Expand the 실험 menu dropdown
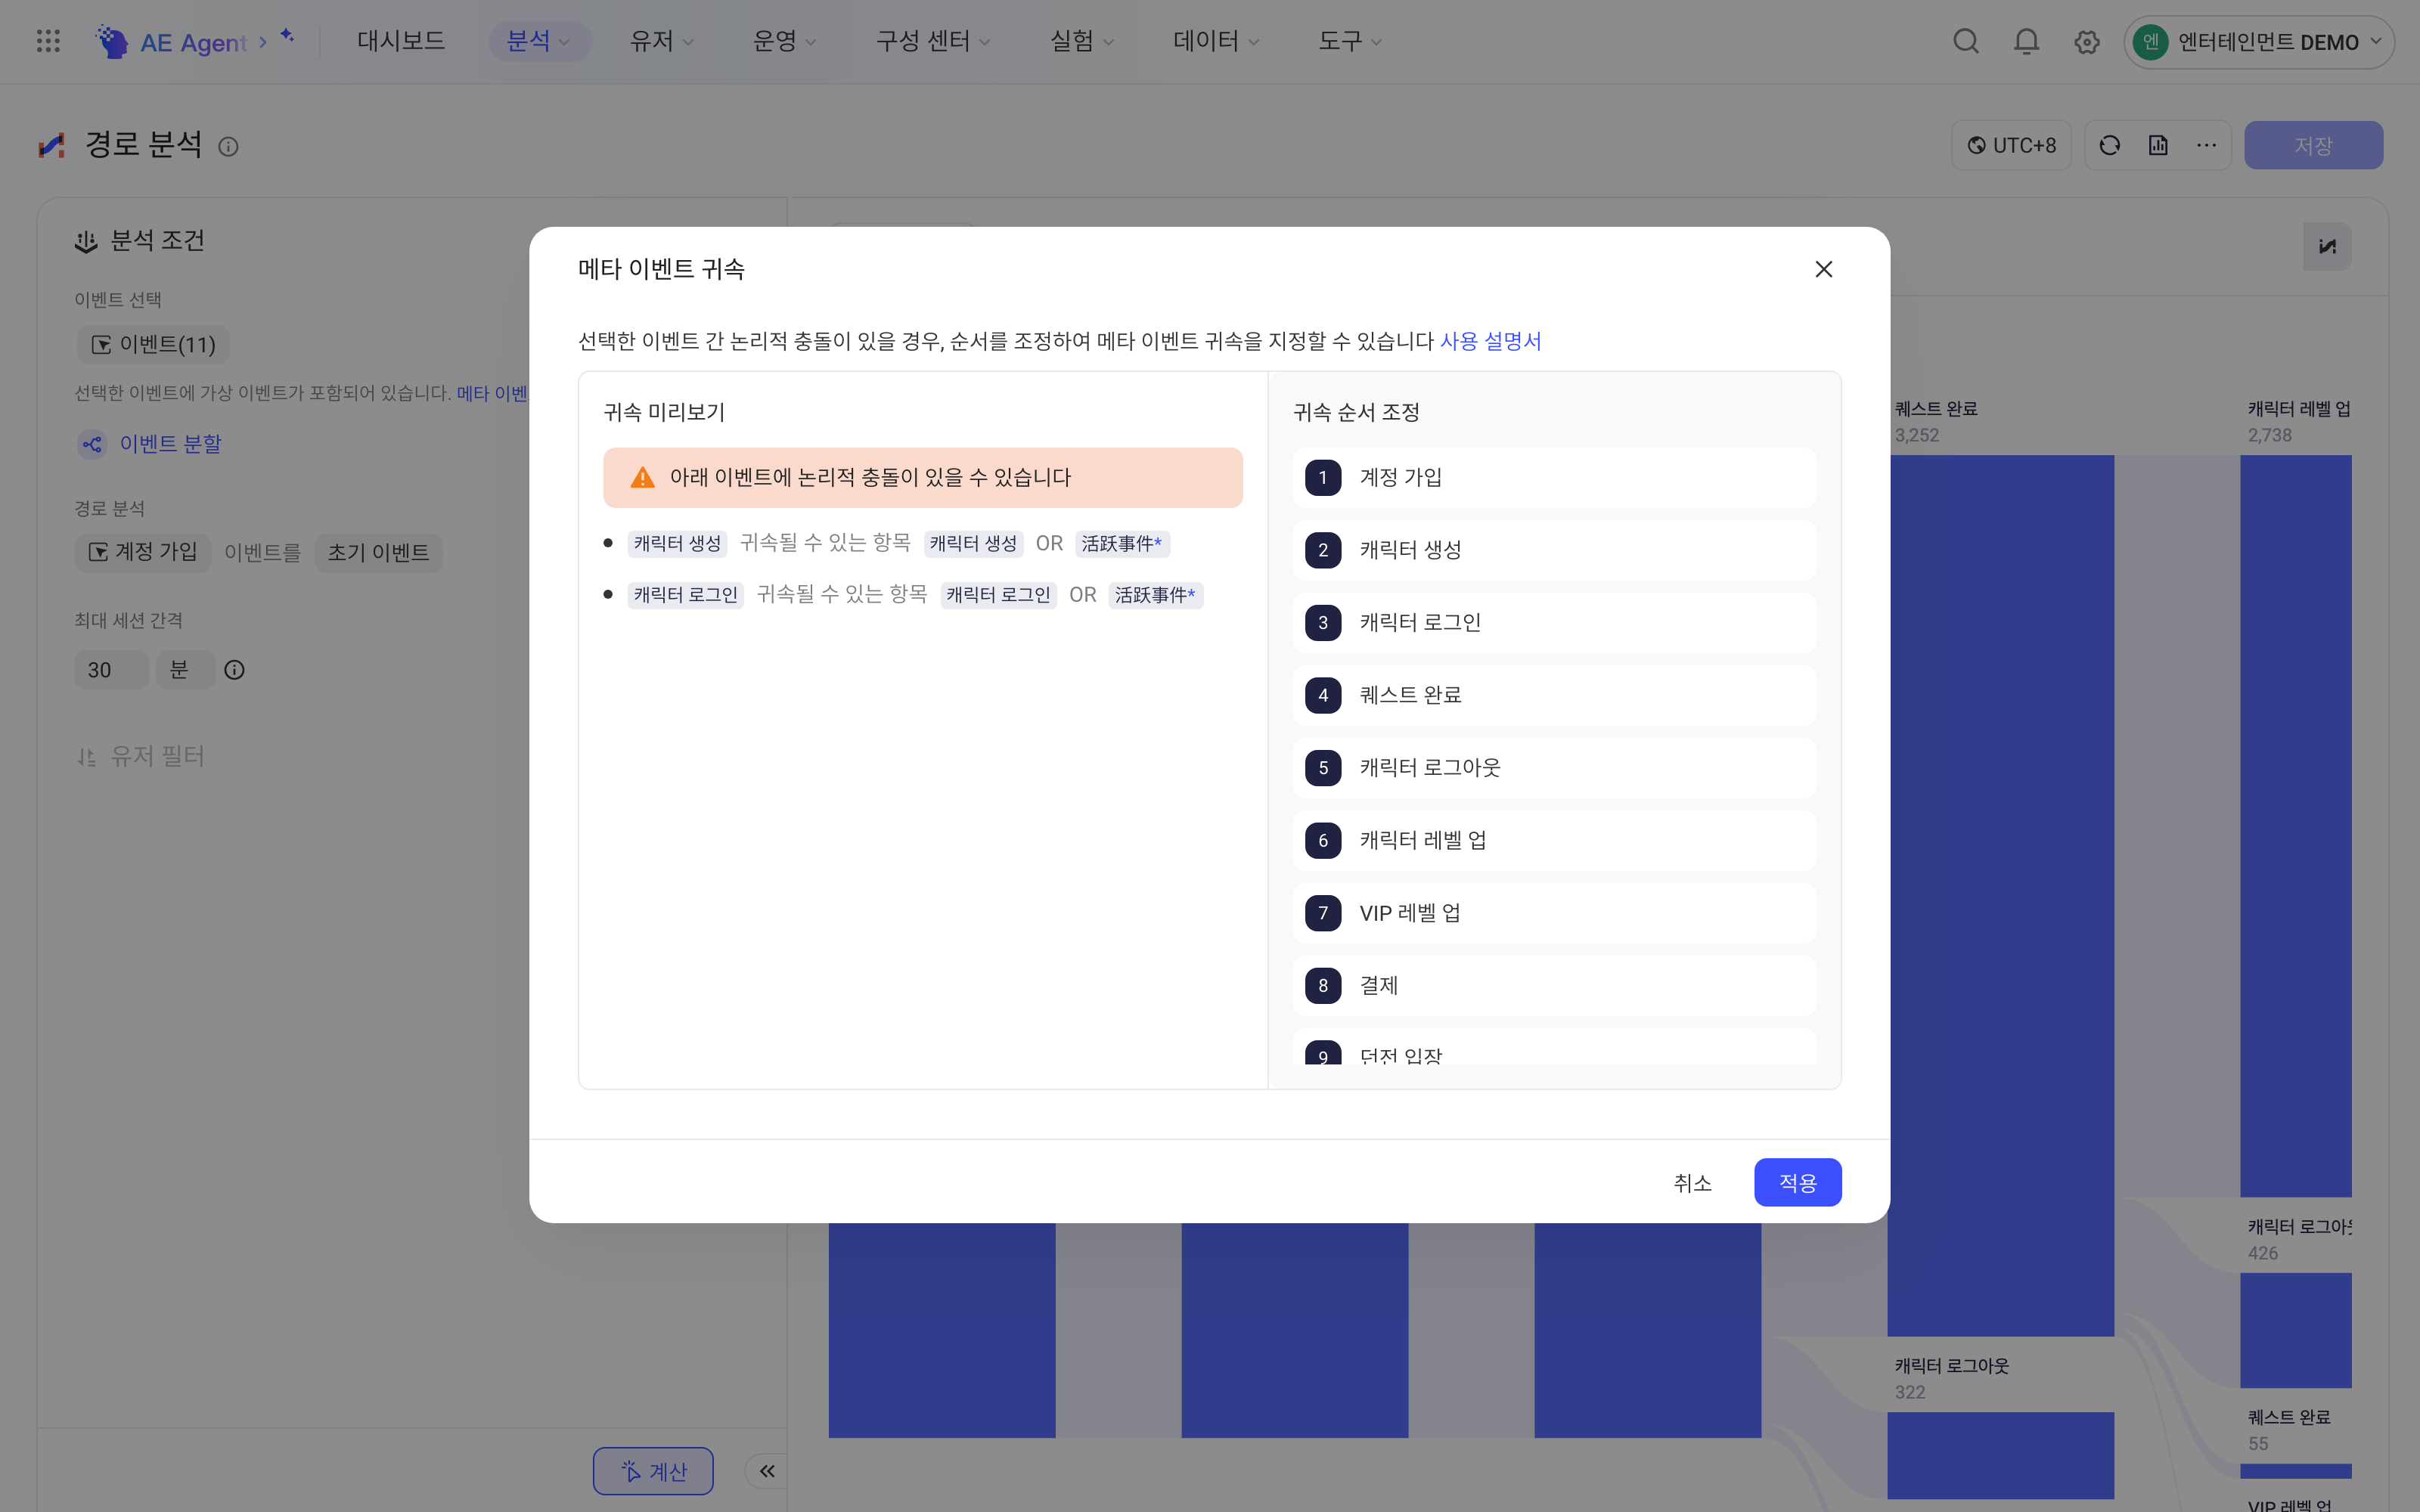Screen dimensions: 2420x1512 [x=1081, y=41]
